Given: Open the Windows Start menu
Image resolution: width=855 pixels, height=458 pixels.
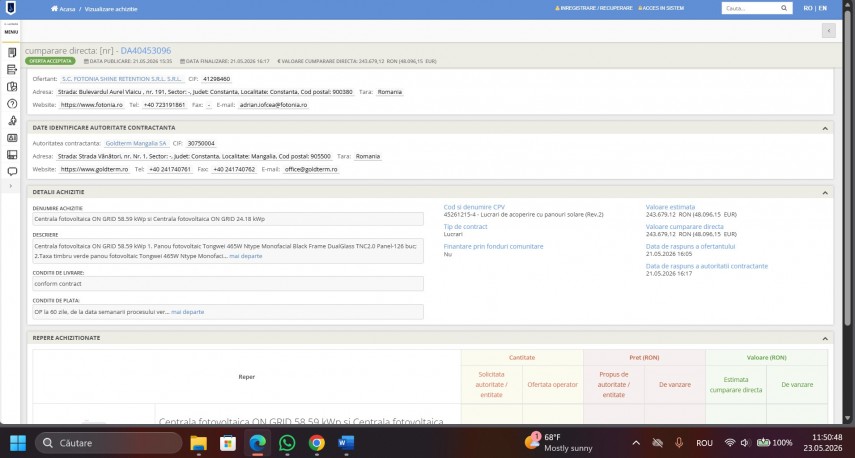Looking at the screenshot, I should 17,443.
